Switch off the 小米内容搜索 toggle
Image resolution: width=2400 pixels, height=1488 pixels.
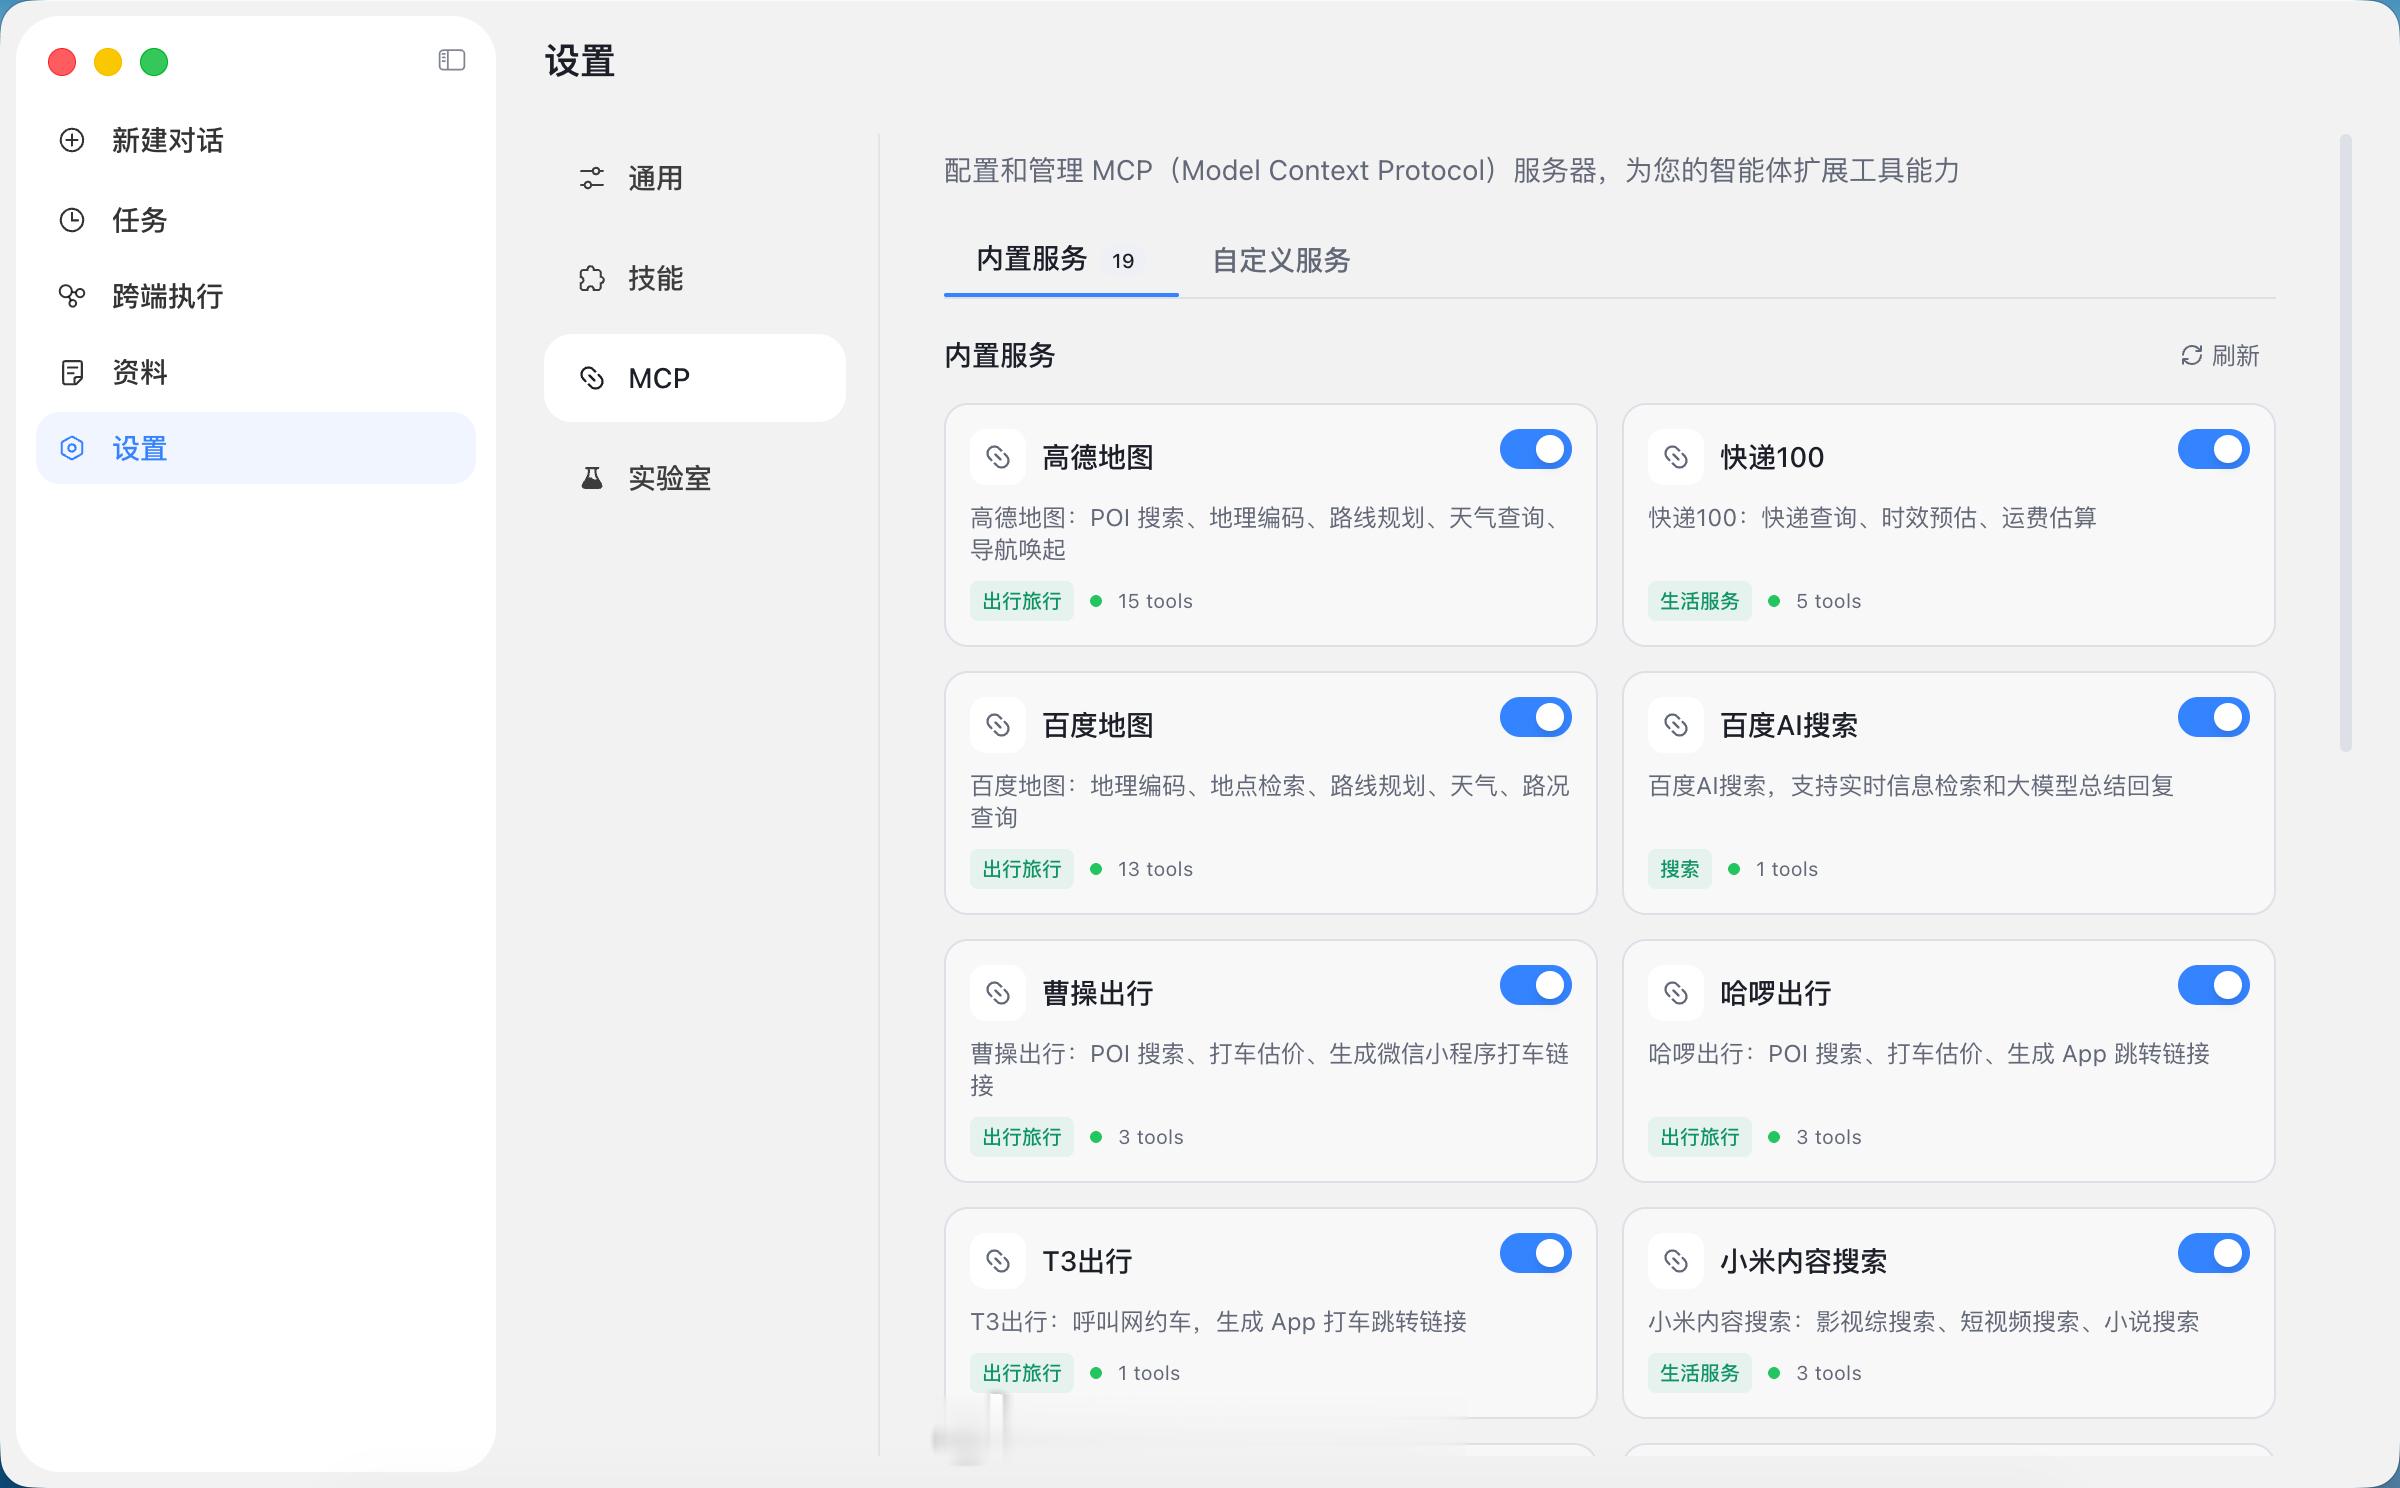click(2213, 1254)
